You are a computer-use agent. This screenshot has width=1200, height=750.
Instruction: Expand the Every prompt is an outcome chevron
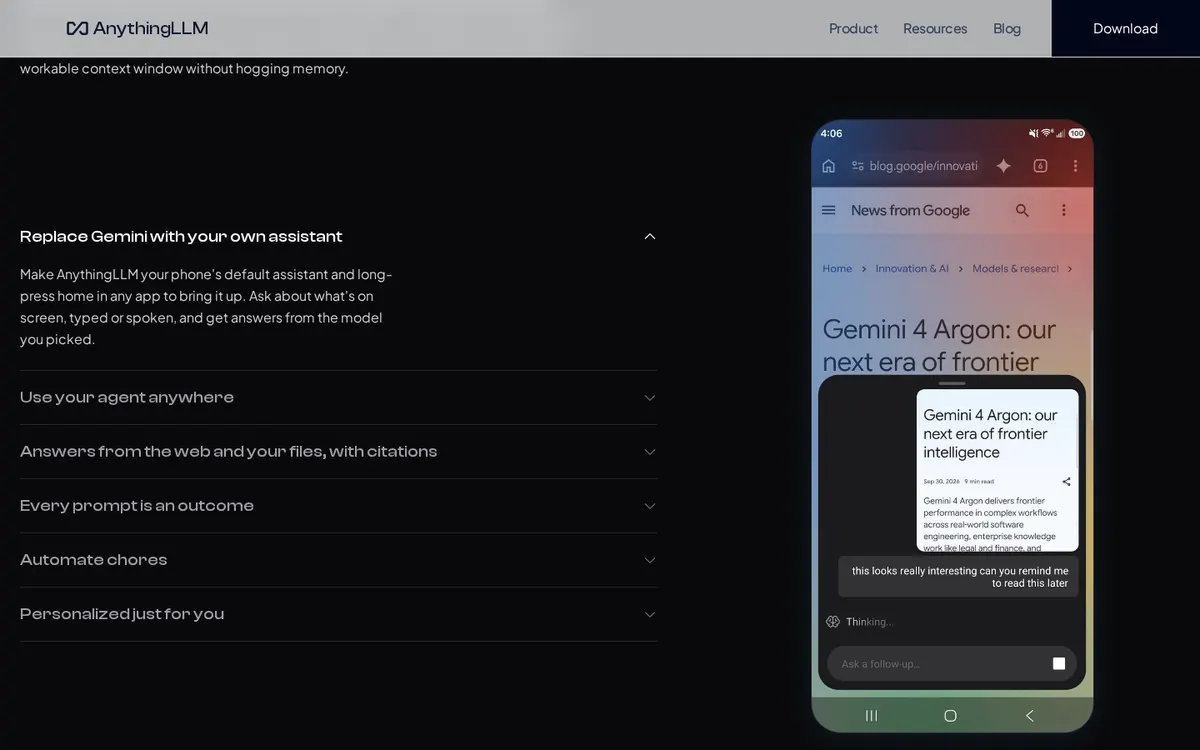650,506
